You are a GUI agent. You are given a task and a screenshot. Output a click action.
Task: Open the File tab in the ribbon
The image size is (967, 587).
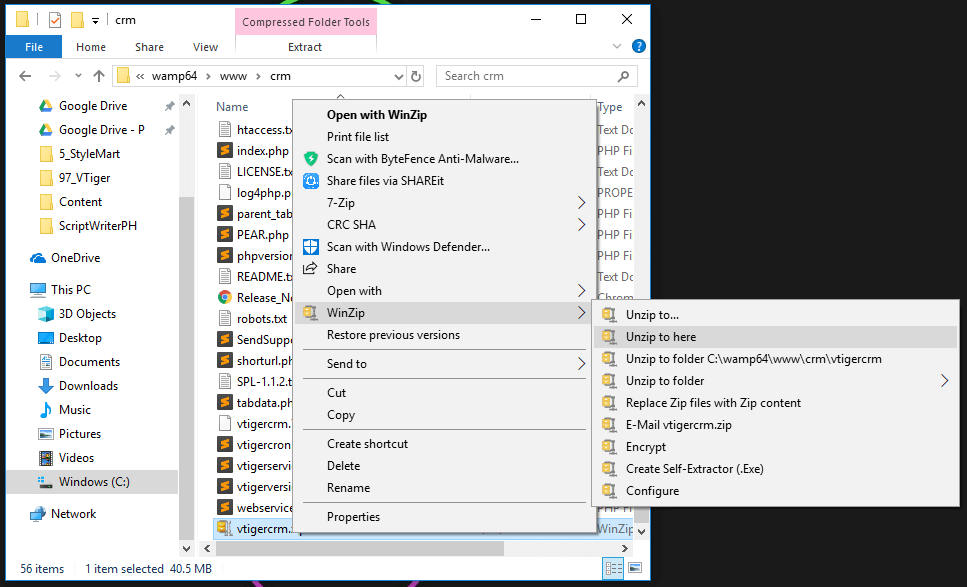coord(33,47)
